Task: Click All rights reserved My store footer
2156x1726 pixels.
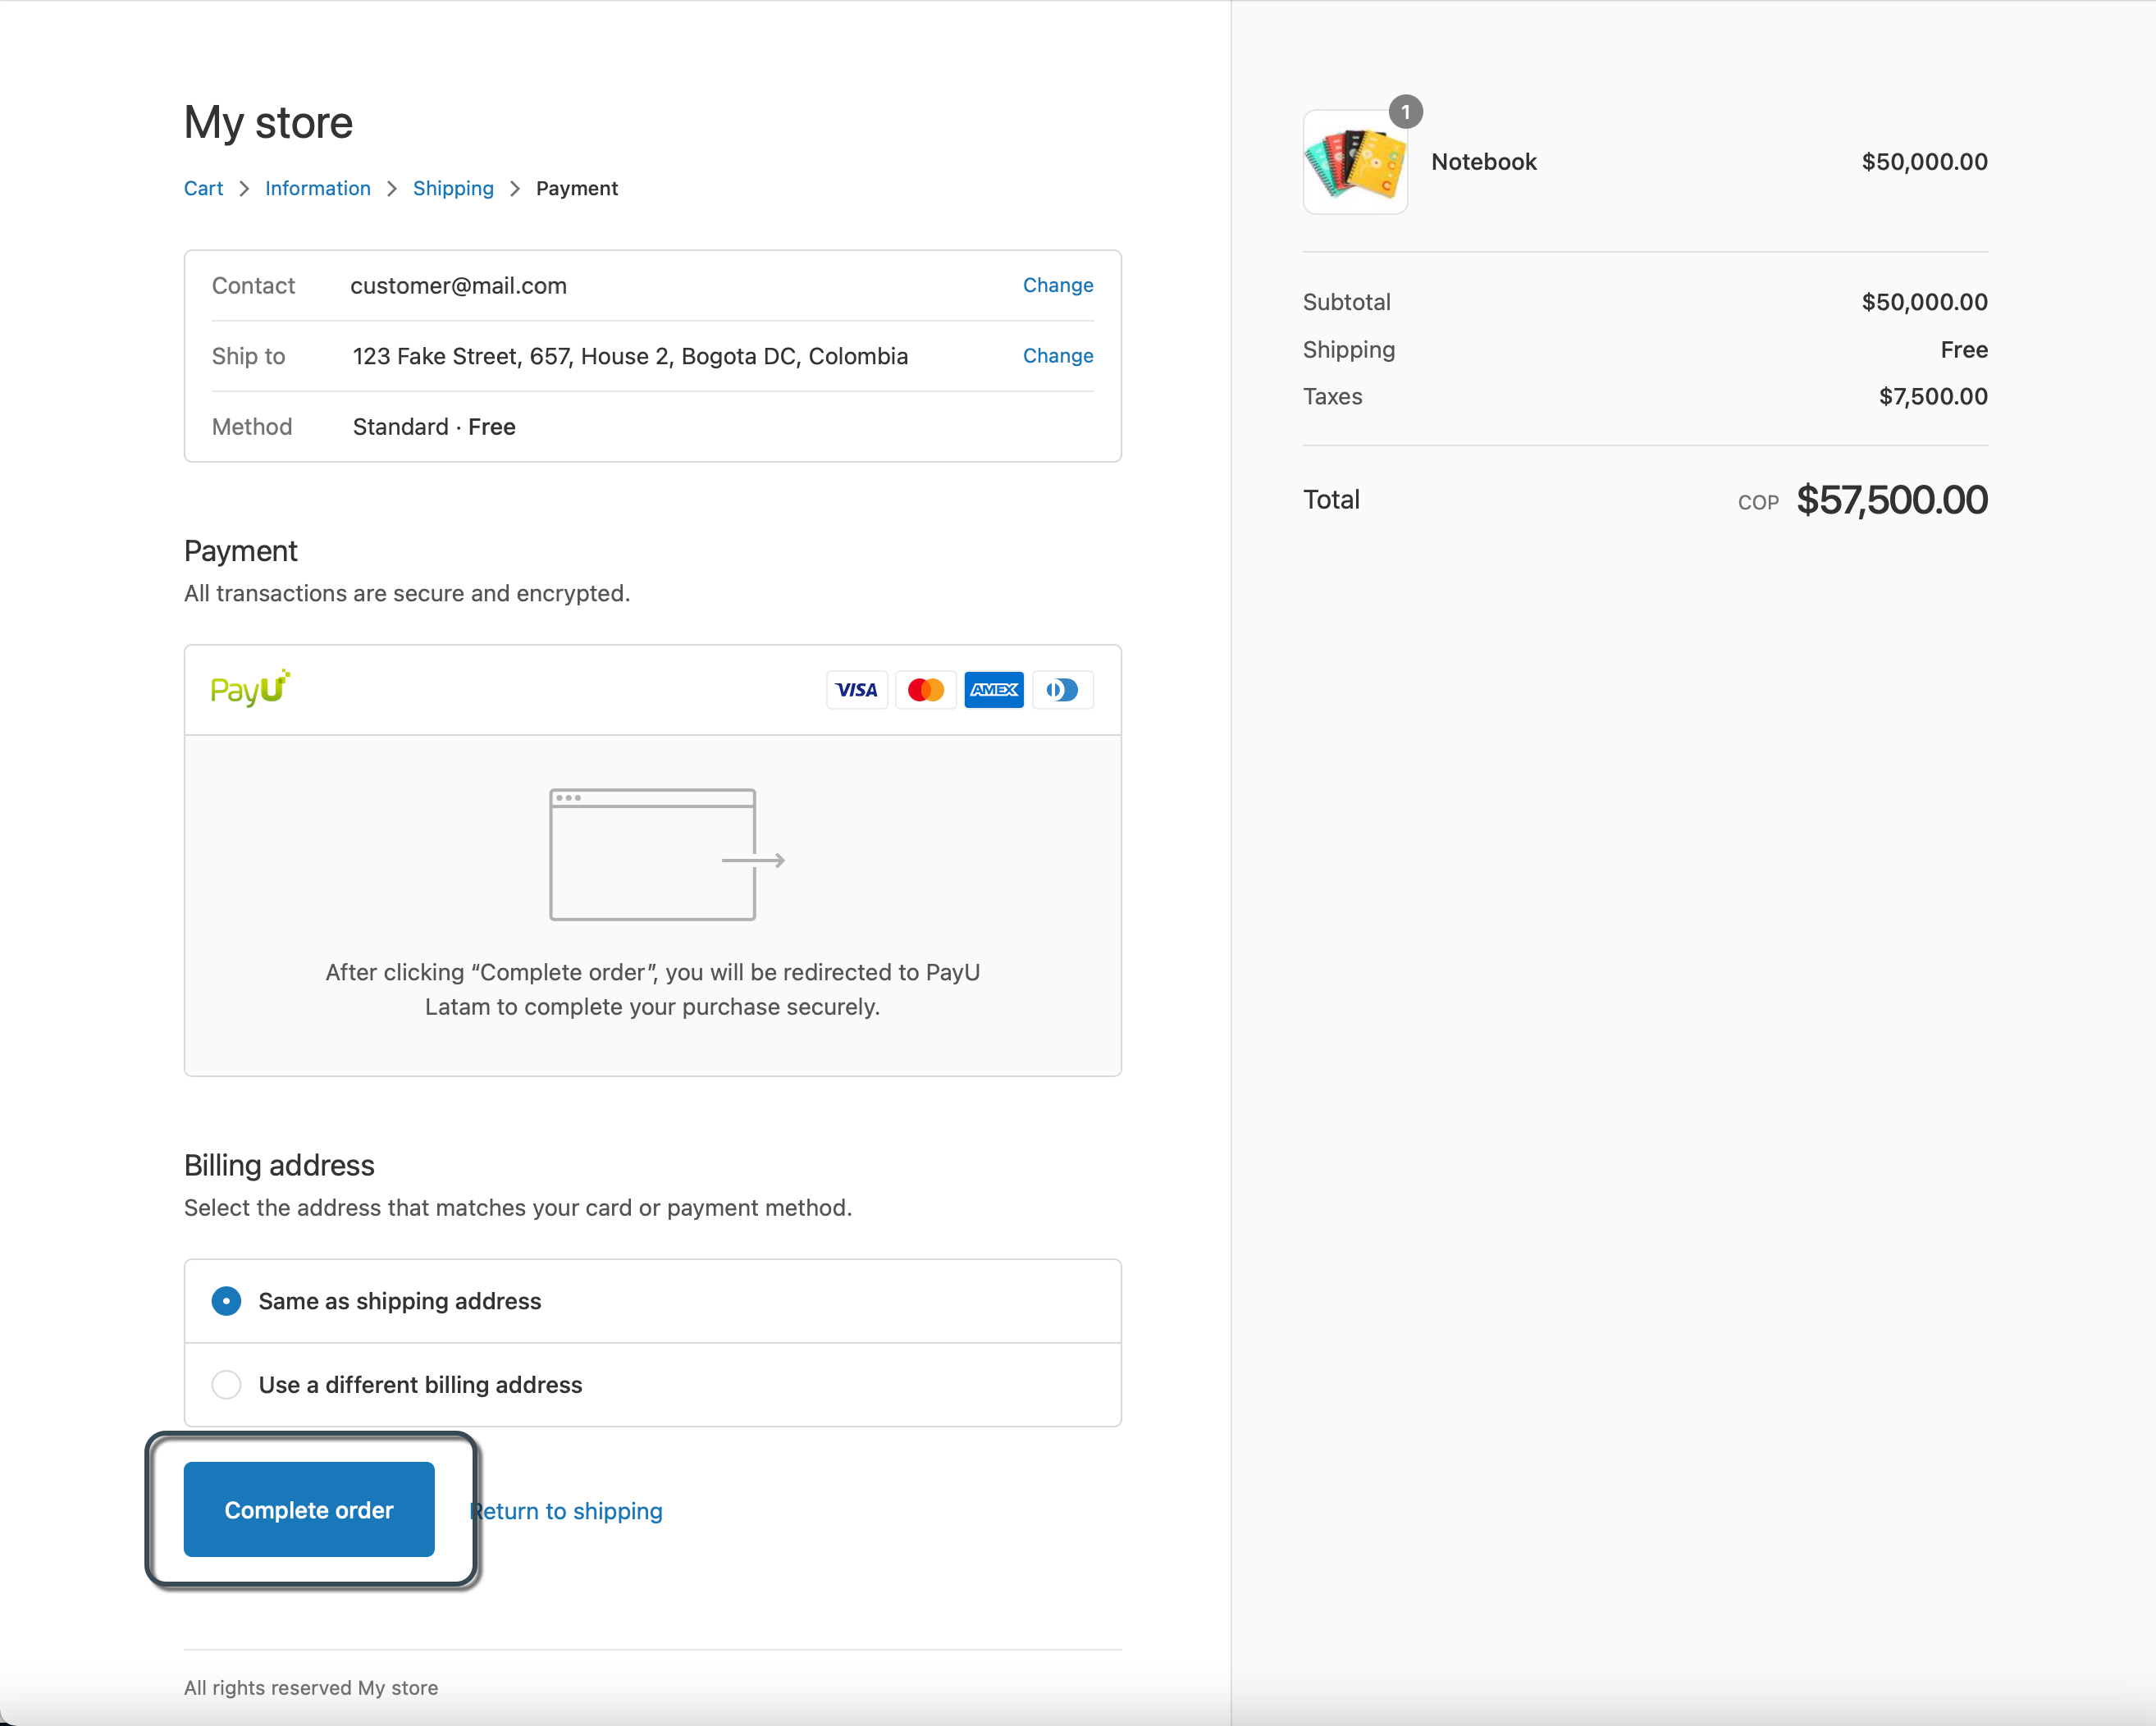Action: click(x=311, y=1688)
